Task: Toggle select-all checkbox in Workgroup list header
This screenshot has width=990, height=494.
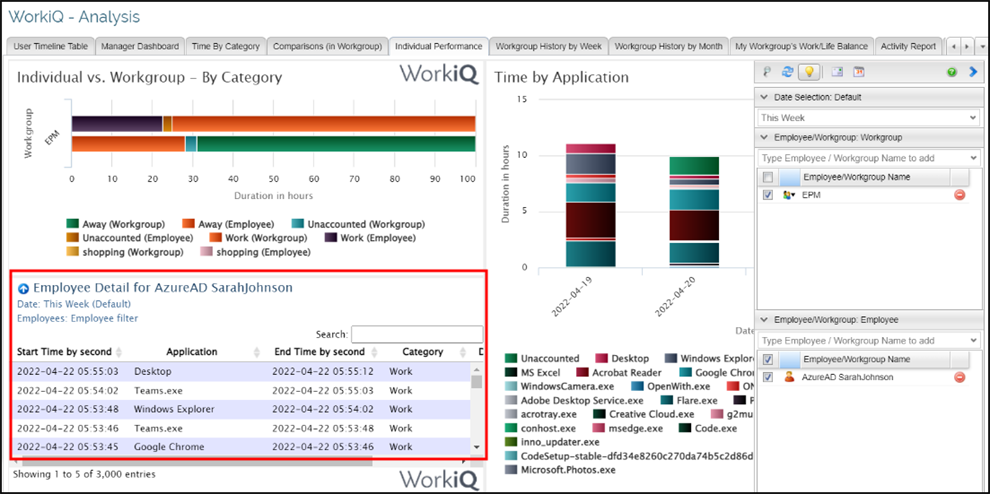Action: 768,177
